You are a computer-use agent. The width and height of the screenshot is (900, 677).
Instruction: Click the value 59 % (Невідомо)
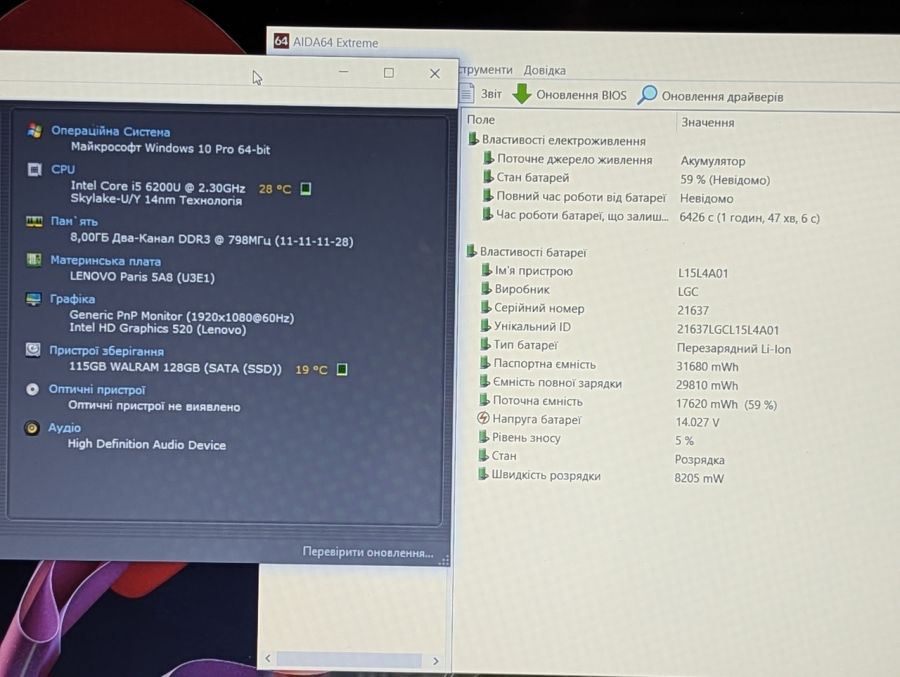pos(725,180)
